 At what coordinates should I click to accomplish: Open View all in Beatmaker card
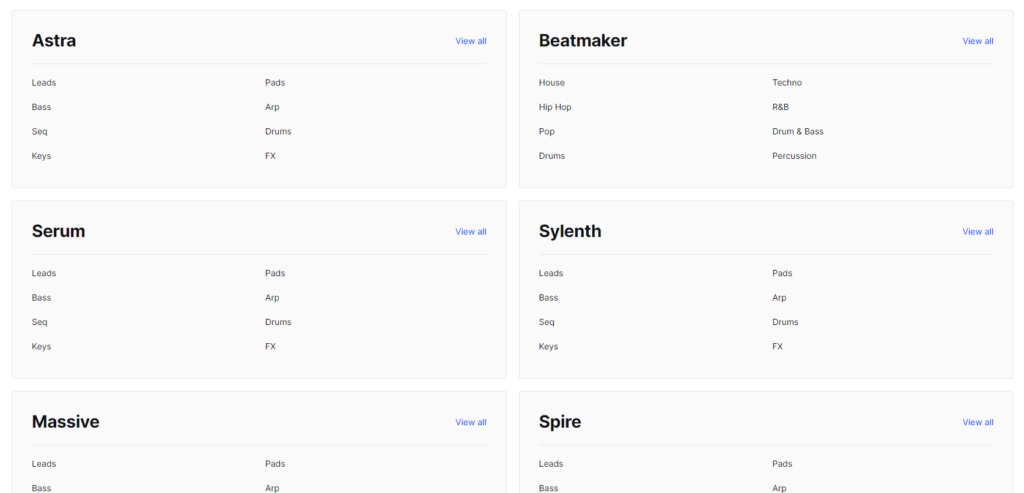click(978, 41)
